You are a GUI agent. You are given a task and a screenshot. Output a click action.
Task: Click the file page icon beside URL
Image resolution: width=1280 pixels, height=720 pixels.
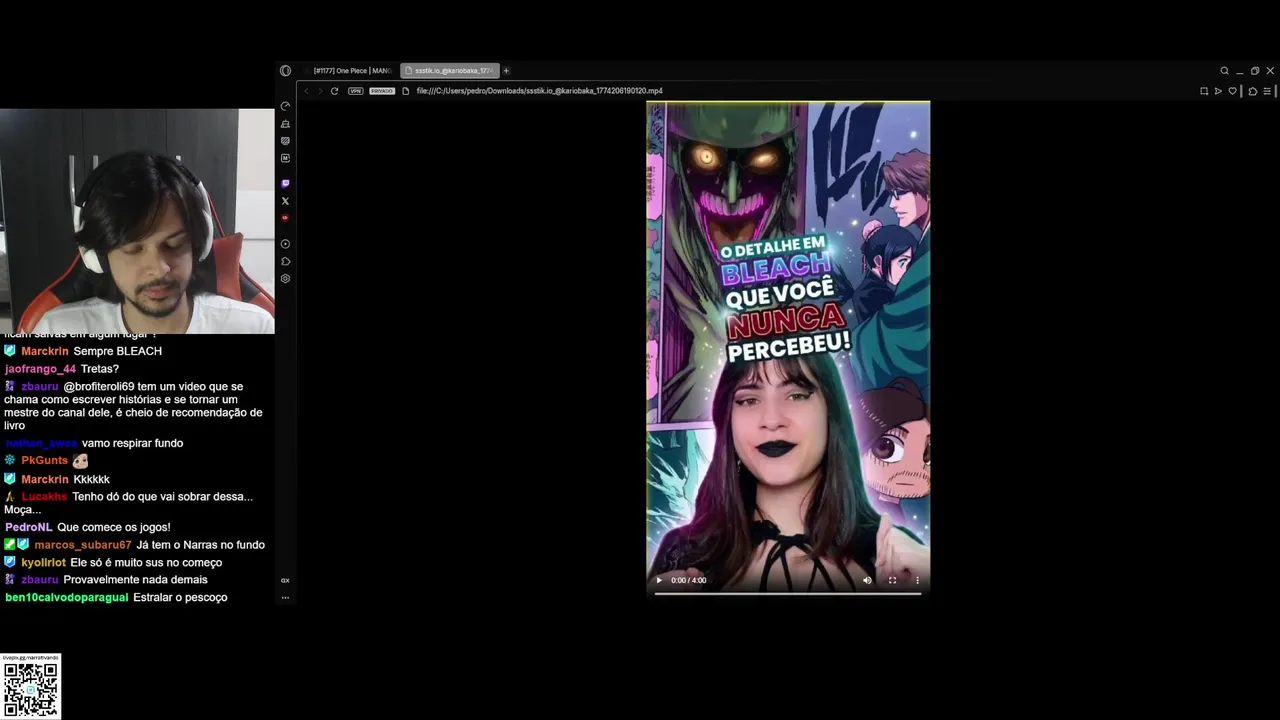(x=405, y=91)
